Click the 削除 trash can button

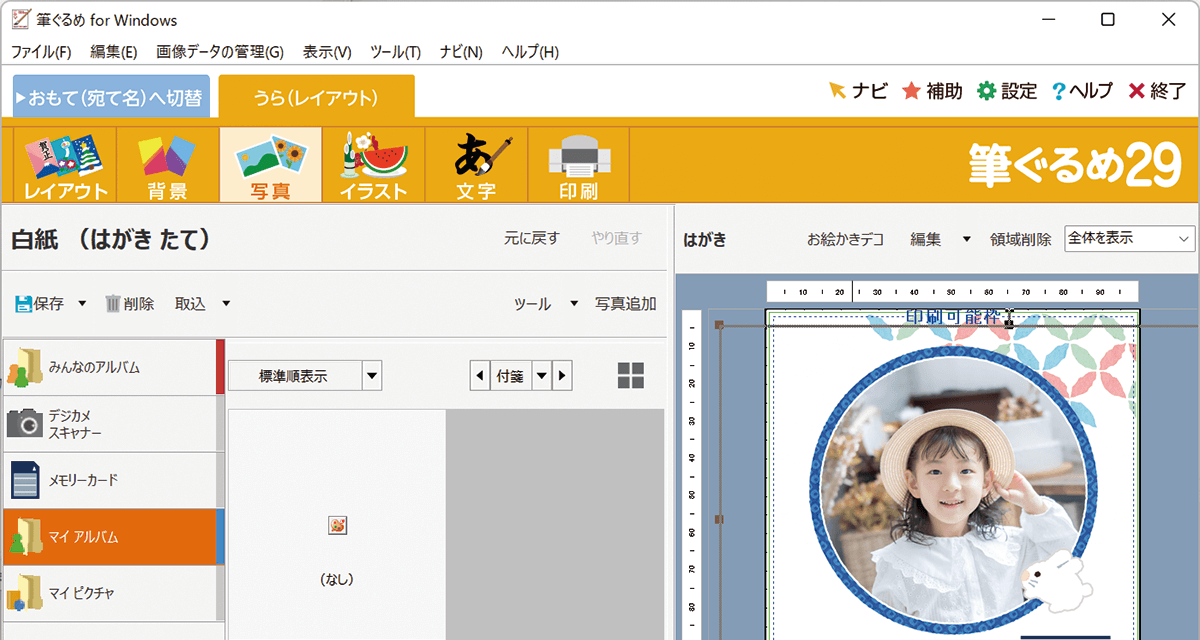[129, 303]
